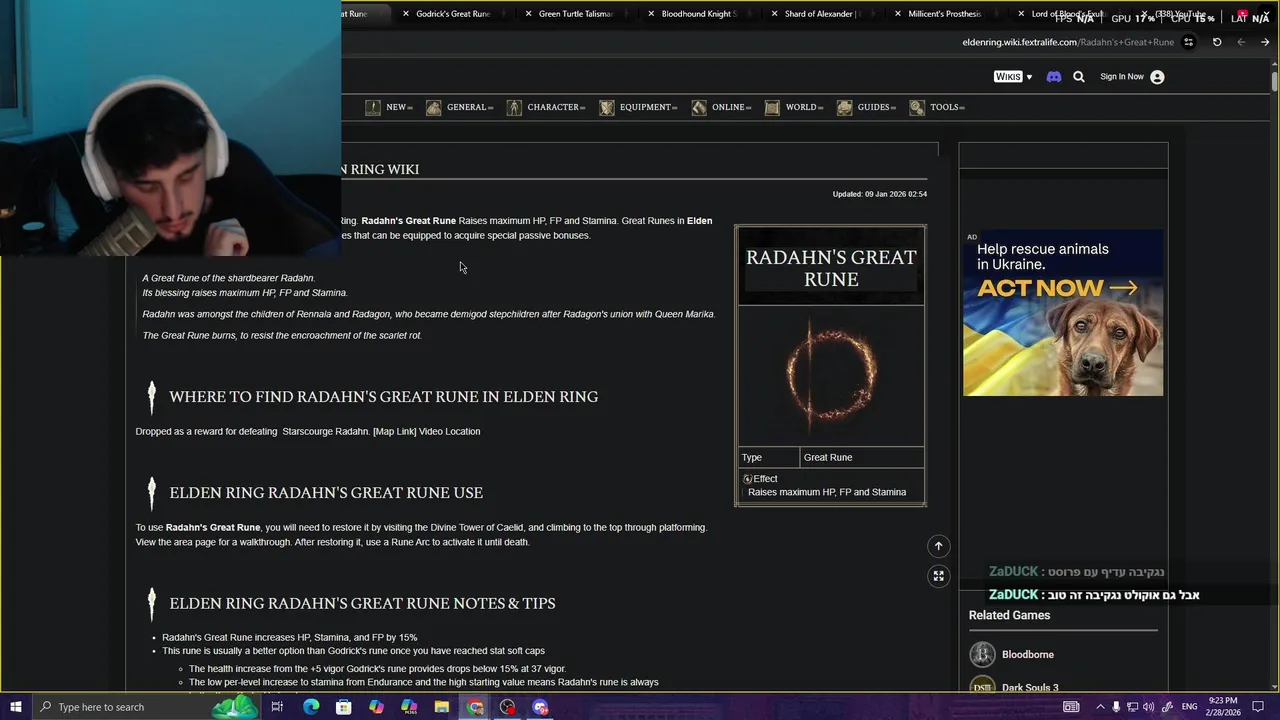This screenshot has height=720, width=1280.
Task: Click Sign In Now
Action: pos(1122,77)
